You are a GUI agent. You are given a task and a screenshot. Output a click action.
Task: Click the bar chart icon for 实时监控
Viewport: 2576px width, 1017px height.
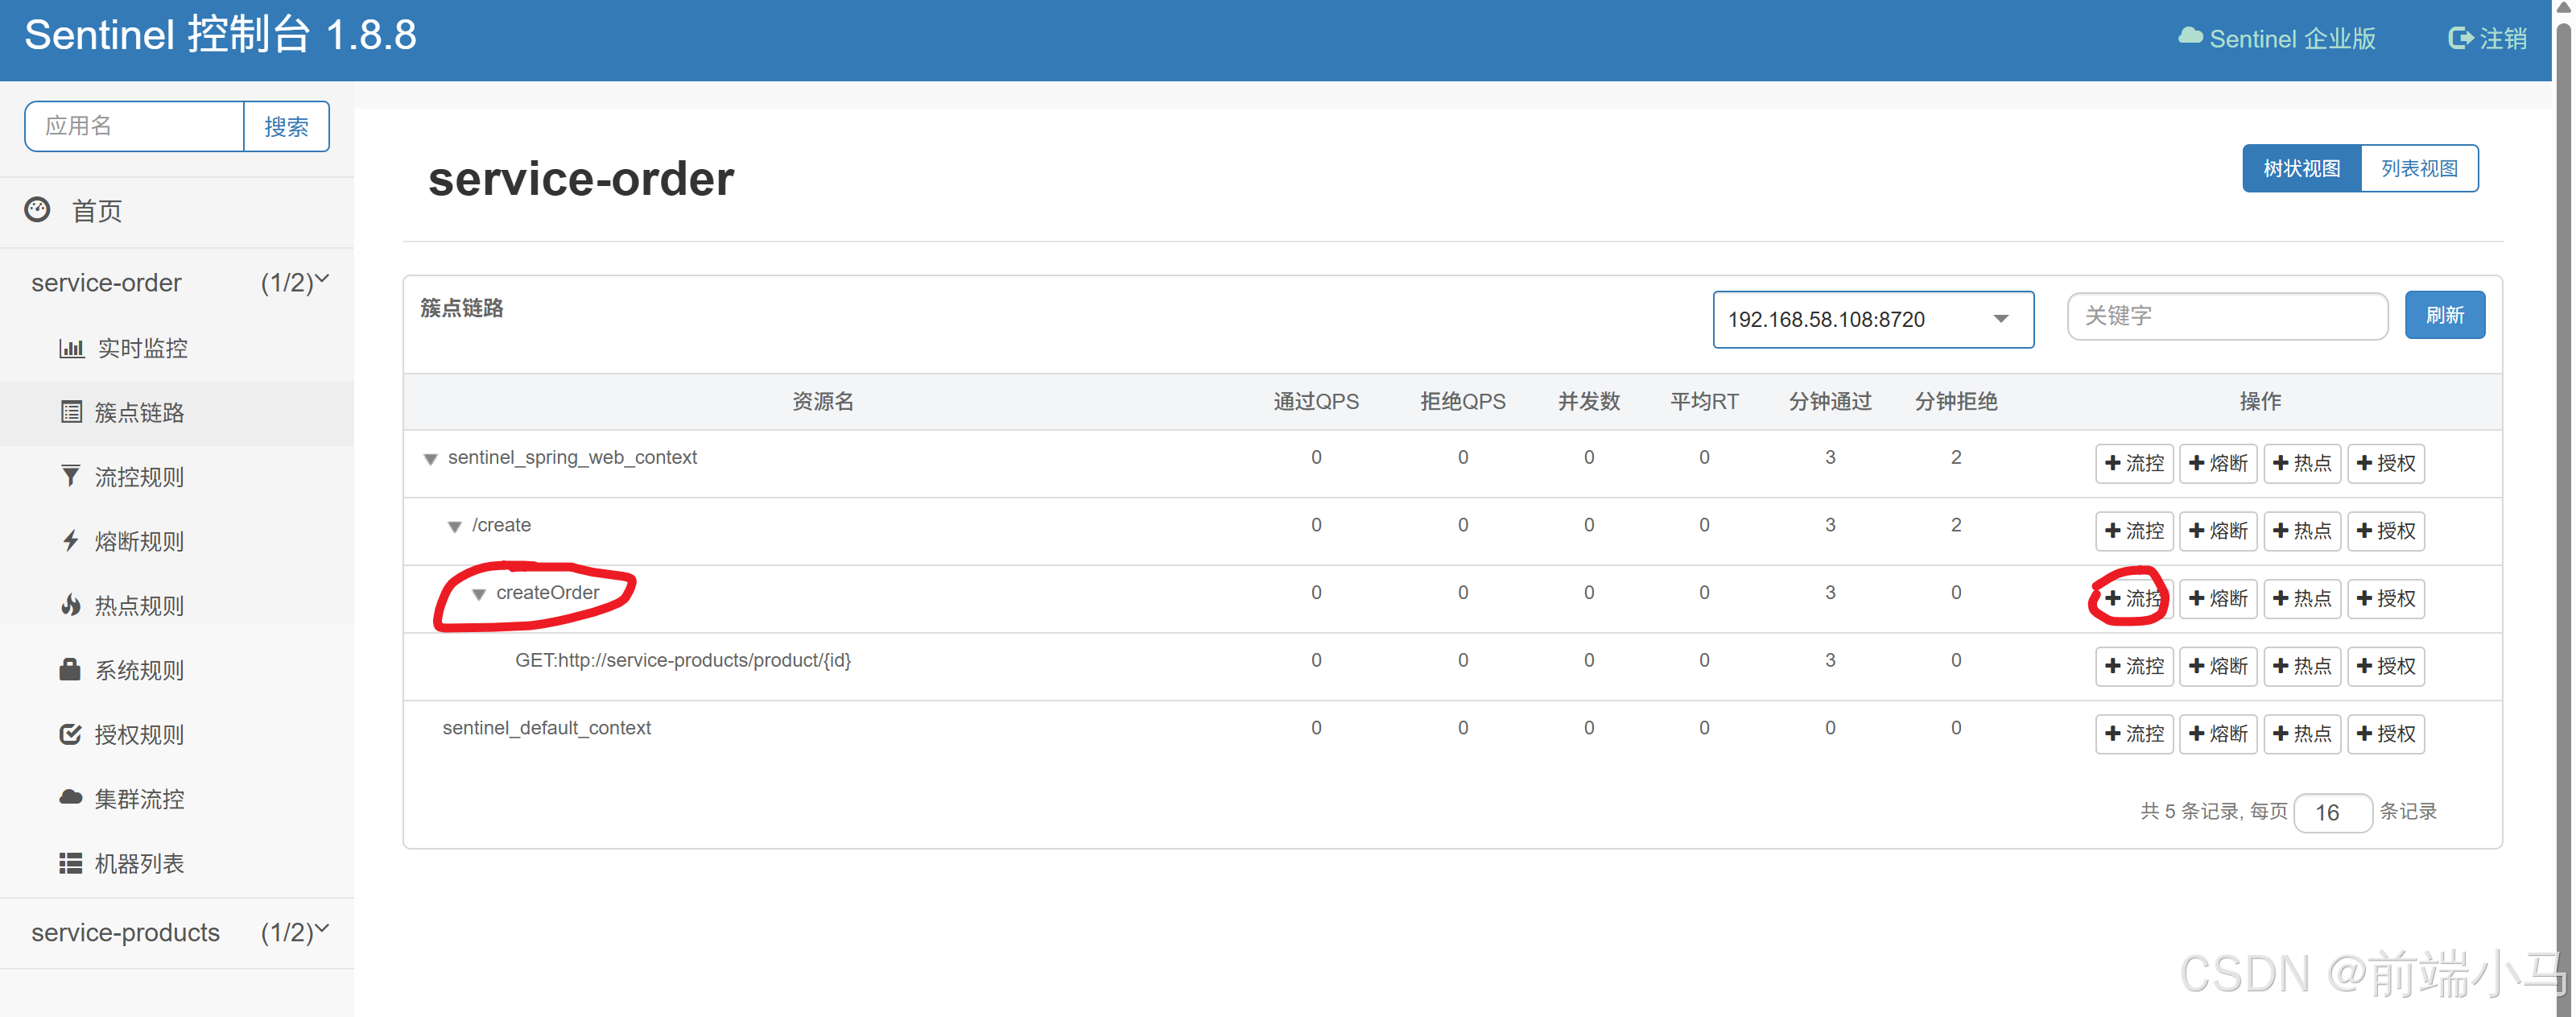[71, 348]
